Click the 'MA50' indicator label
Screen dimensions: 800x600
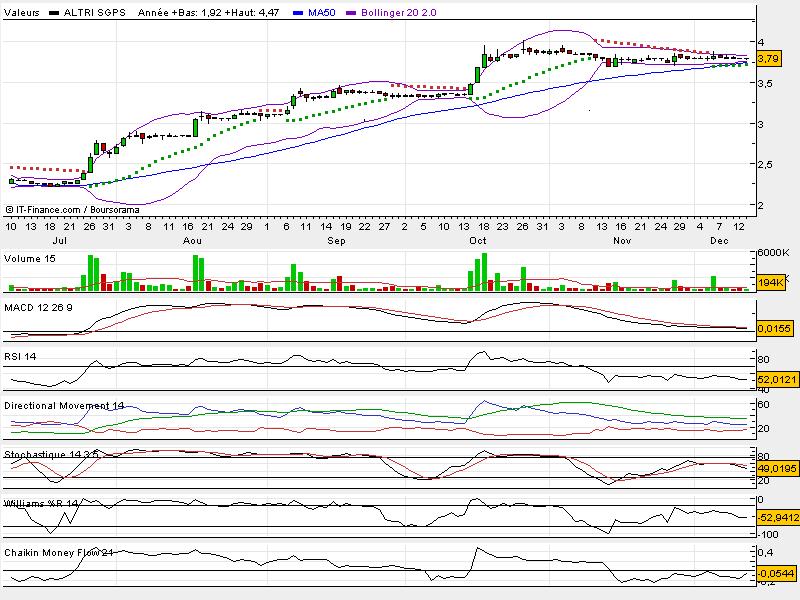[322, 13]
